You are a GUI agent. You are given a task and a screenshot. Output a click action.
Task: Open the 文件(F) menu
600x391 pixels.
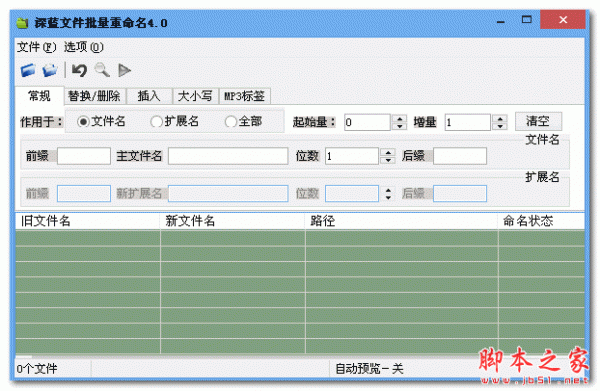36,47
